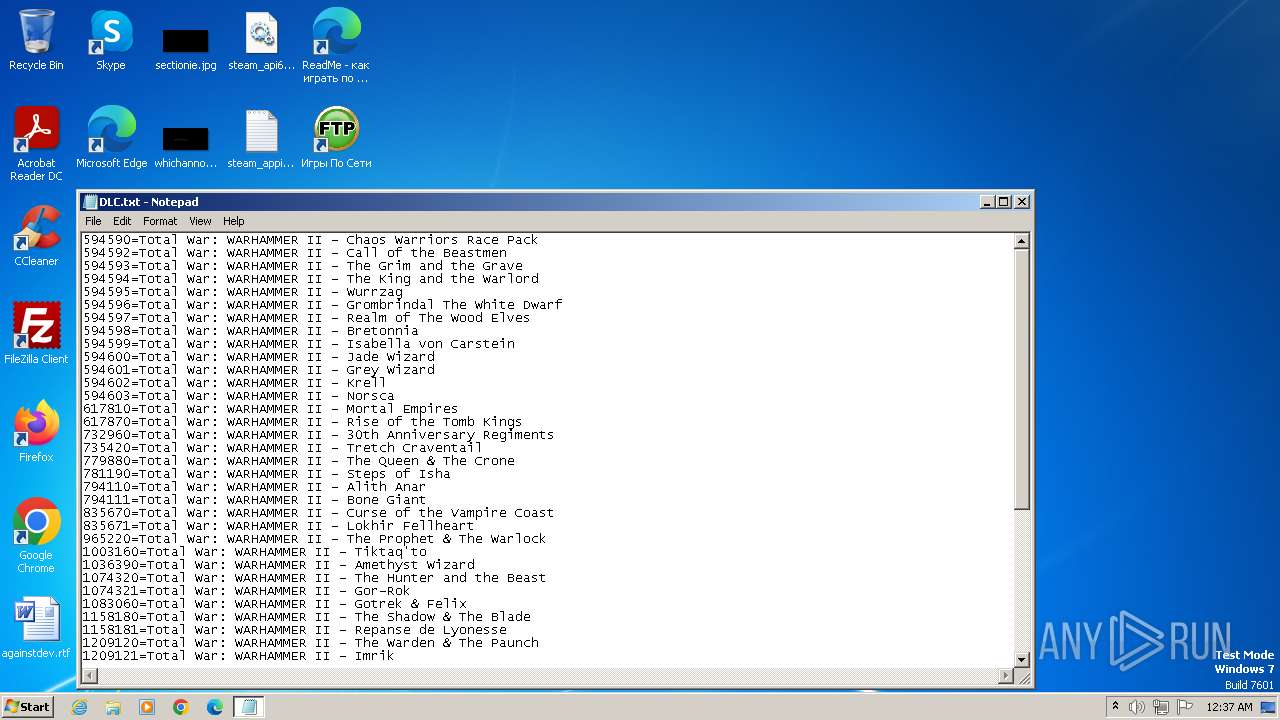Launch Acrobat Reader DC
The height and width of the screenshot is (720, 1280).
click(36, 144)
